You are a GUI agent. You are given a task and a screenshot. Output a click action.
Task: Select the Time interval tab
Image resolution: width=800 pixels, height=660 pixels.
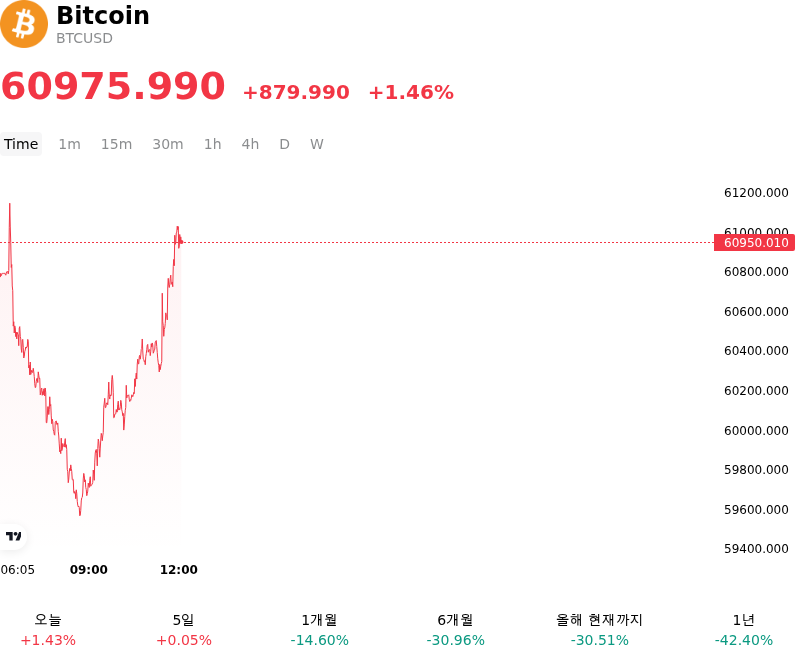[x=21, y=144]
